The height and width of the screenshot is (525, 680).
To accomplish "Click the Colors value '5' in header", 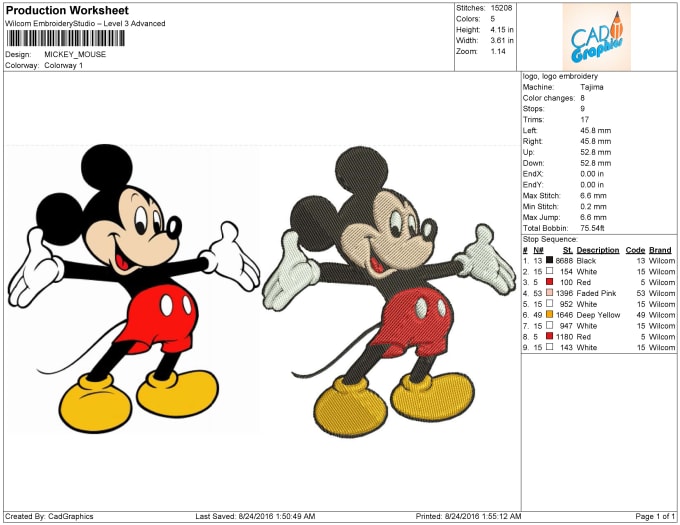I will 493,19.
